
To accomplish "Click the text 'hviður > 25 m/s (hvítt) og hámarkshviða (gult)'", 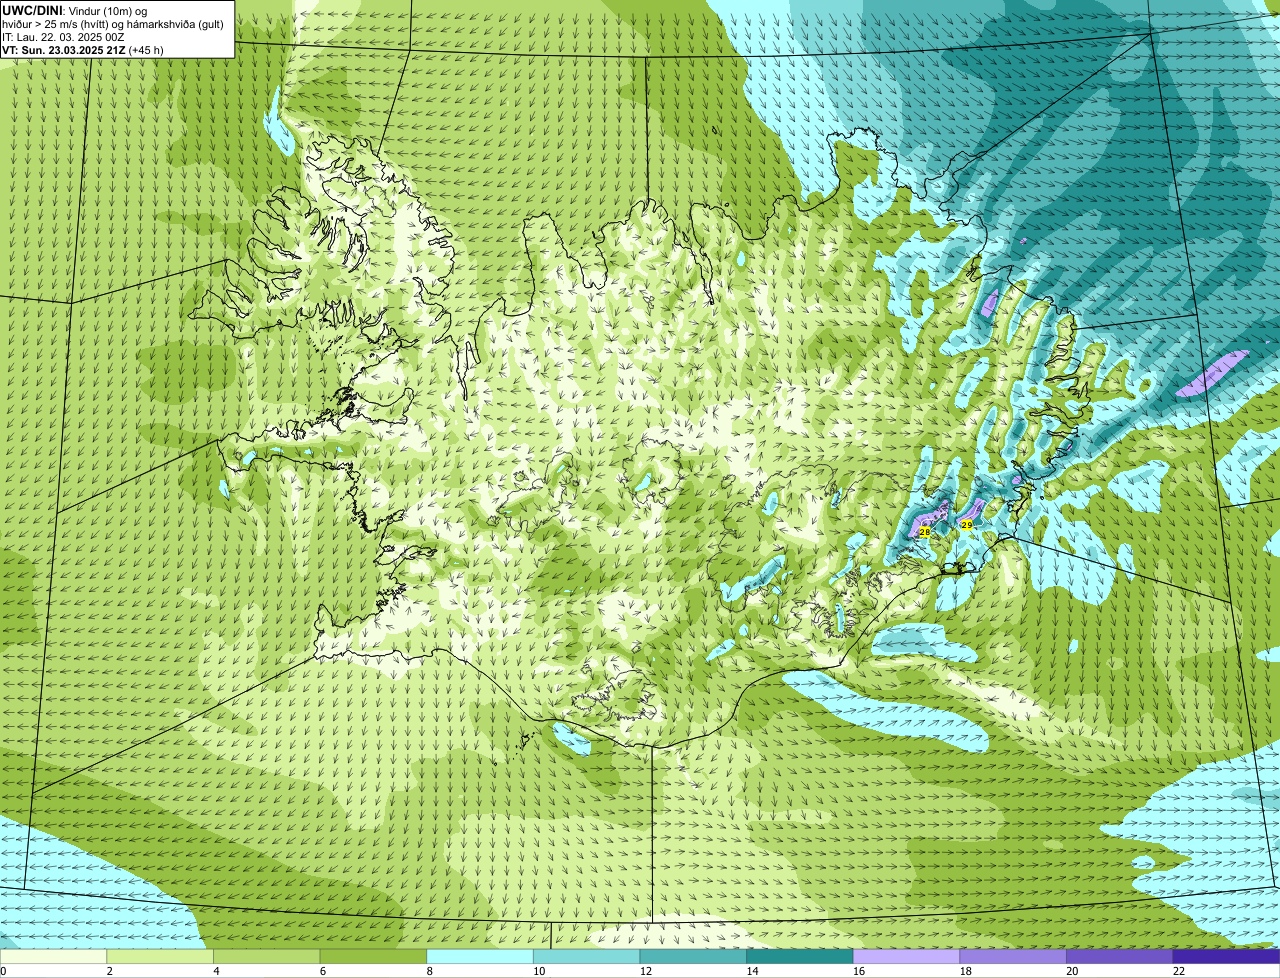I will point(113,24).
